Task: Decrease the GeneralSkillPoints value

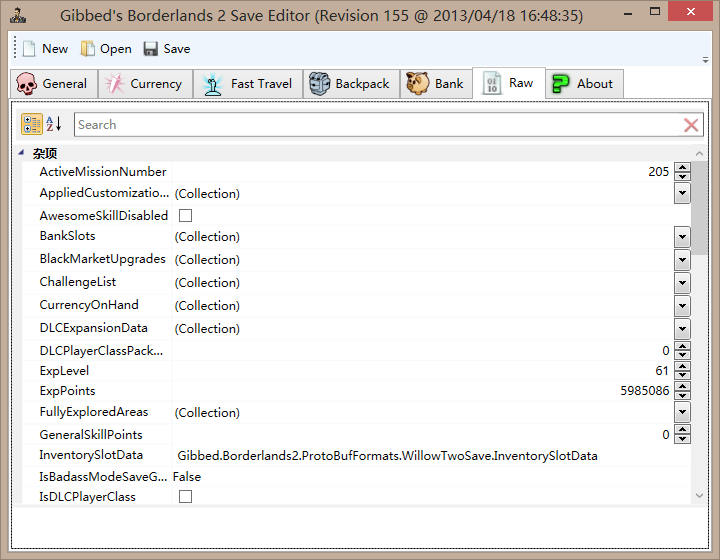Action: [x=682, y=439]
